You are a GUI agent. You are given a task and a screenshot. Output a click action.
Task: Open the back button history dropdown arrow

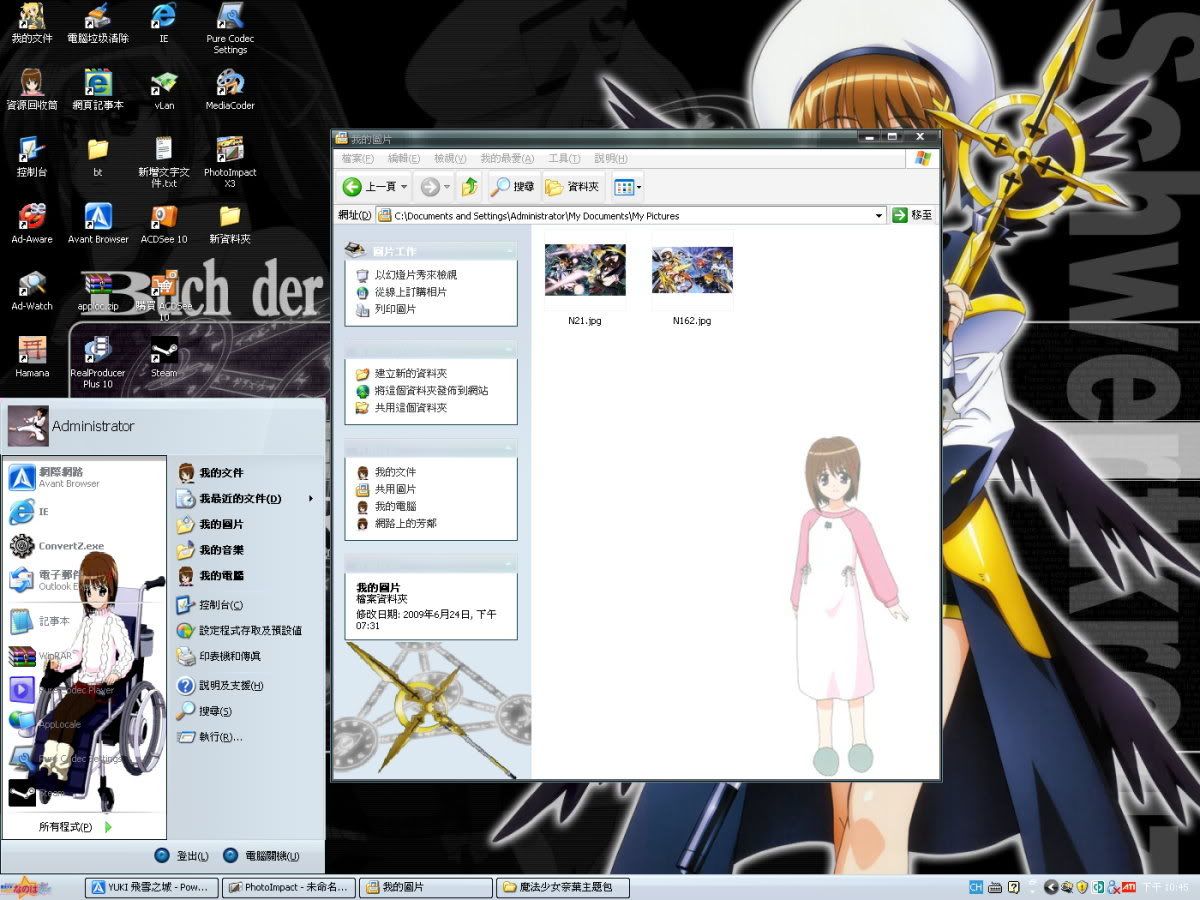click(404, 186)
